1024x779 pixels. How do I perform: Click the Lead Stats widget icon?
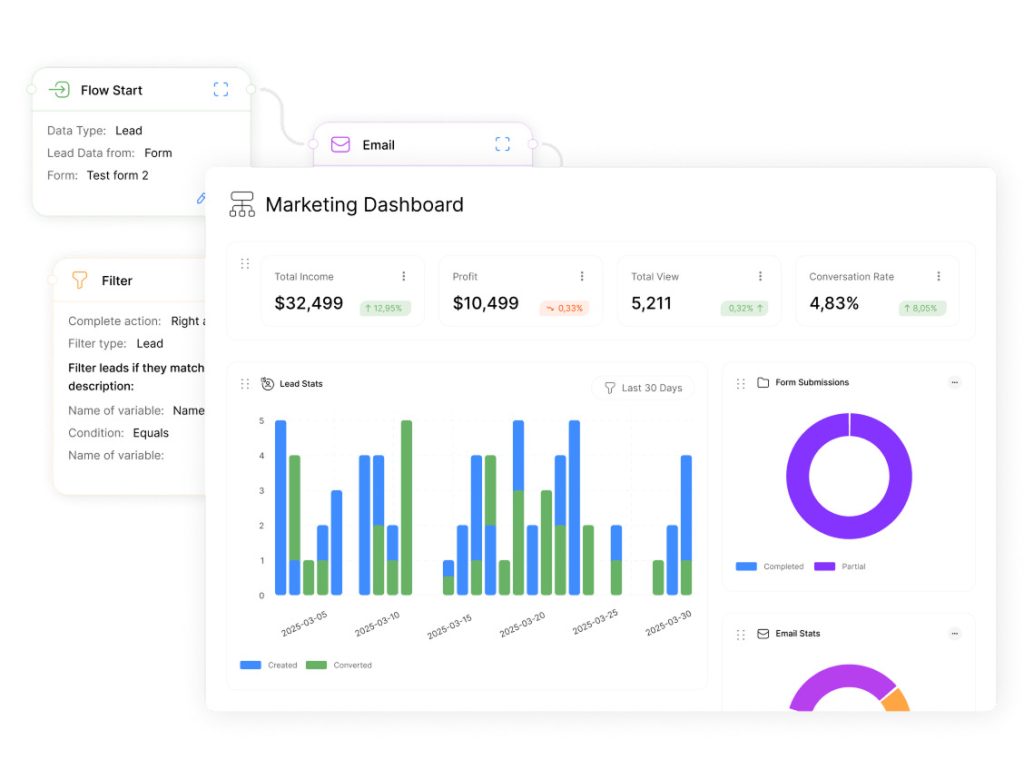click(267, 384)
